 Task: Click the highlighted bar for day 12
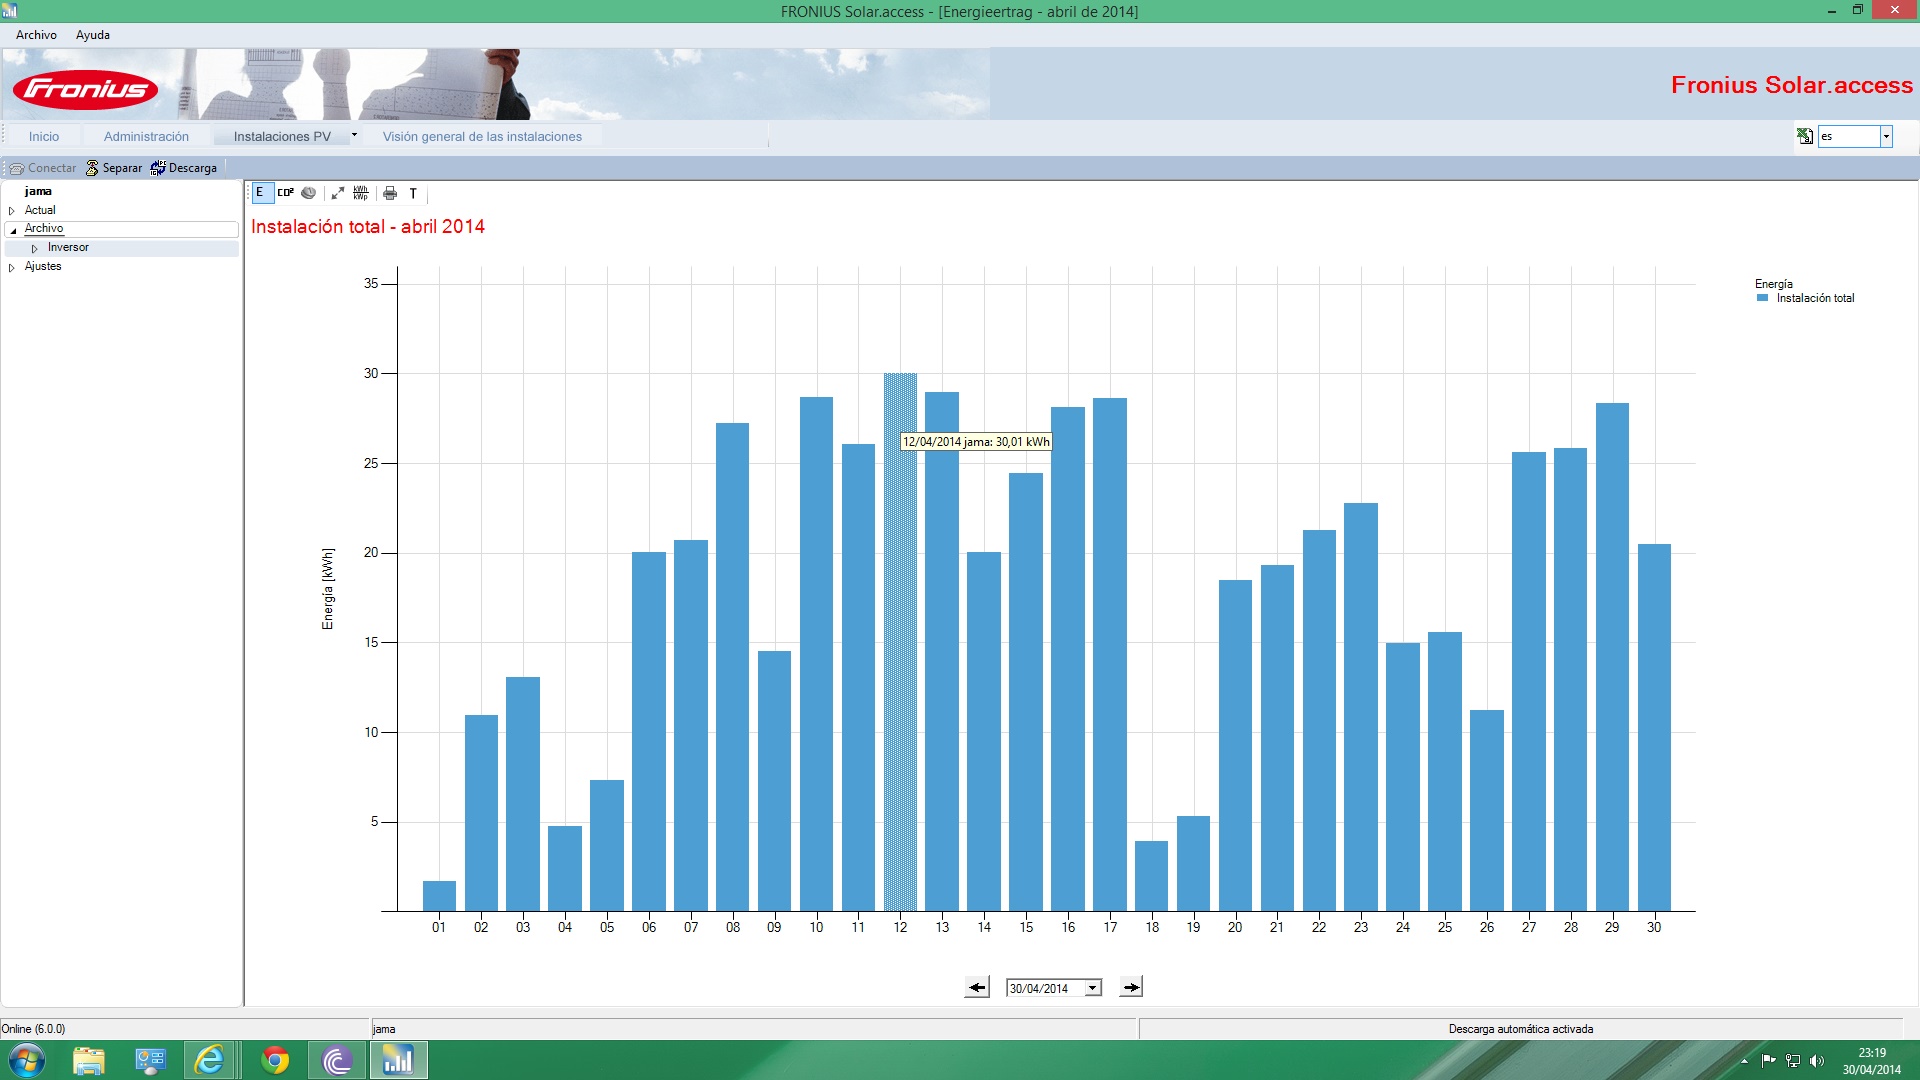click(900, 642)
